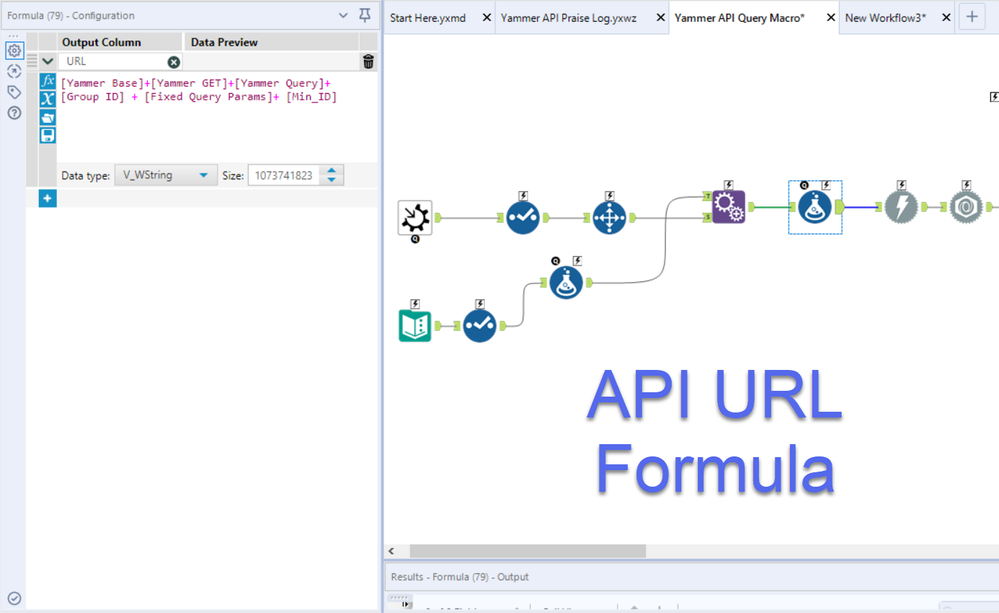This screenshot has height=613, width=999.
Task: Select the gray lightning bolt tool on the canvas
Action: pos(899,205)
